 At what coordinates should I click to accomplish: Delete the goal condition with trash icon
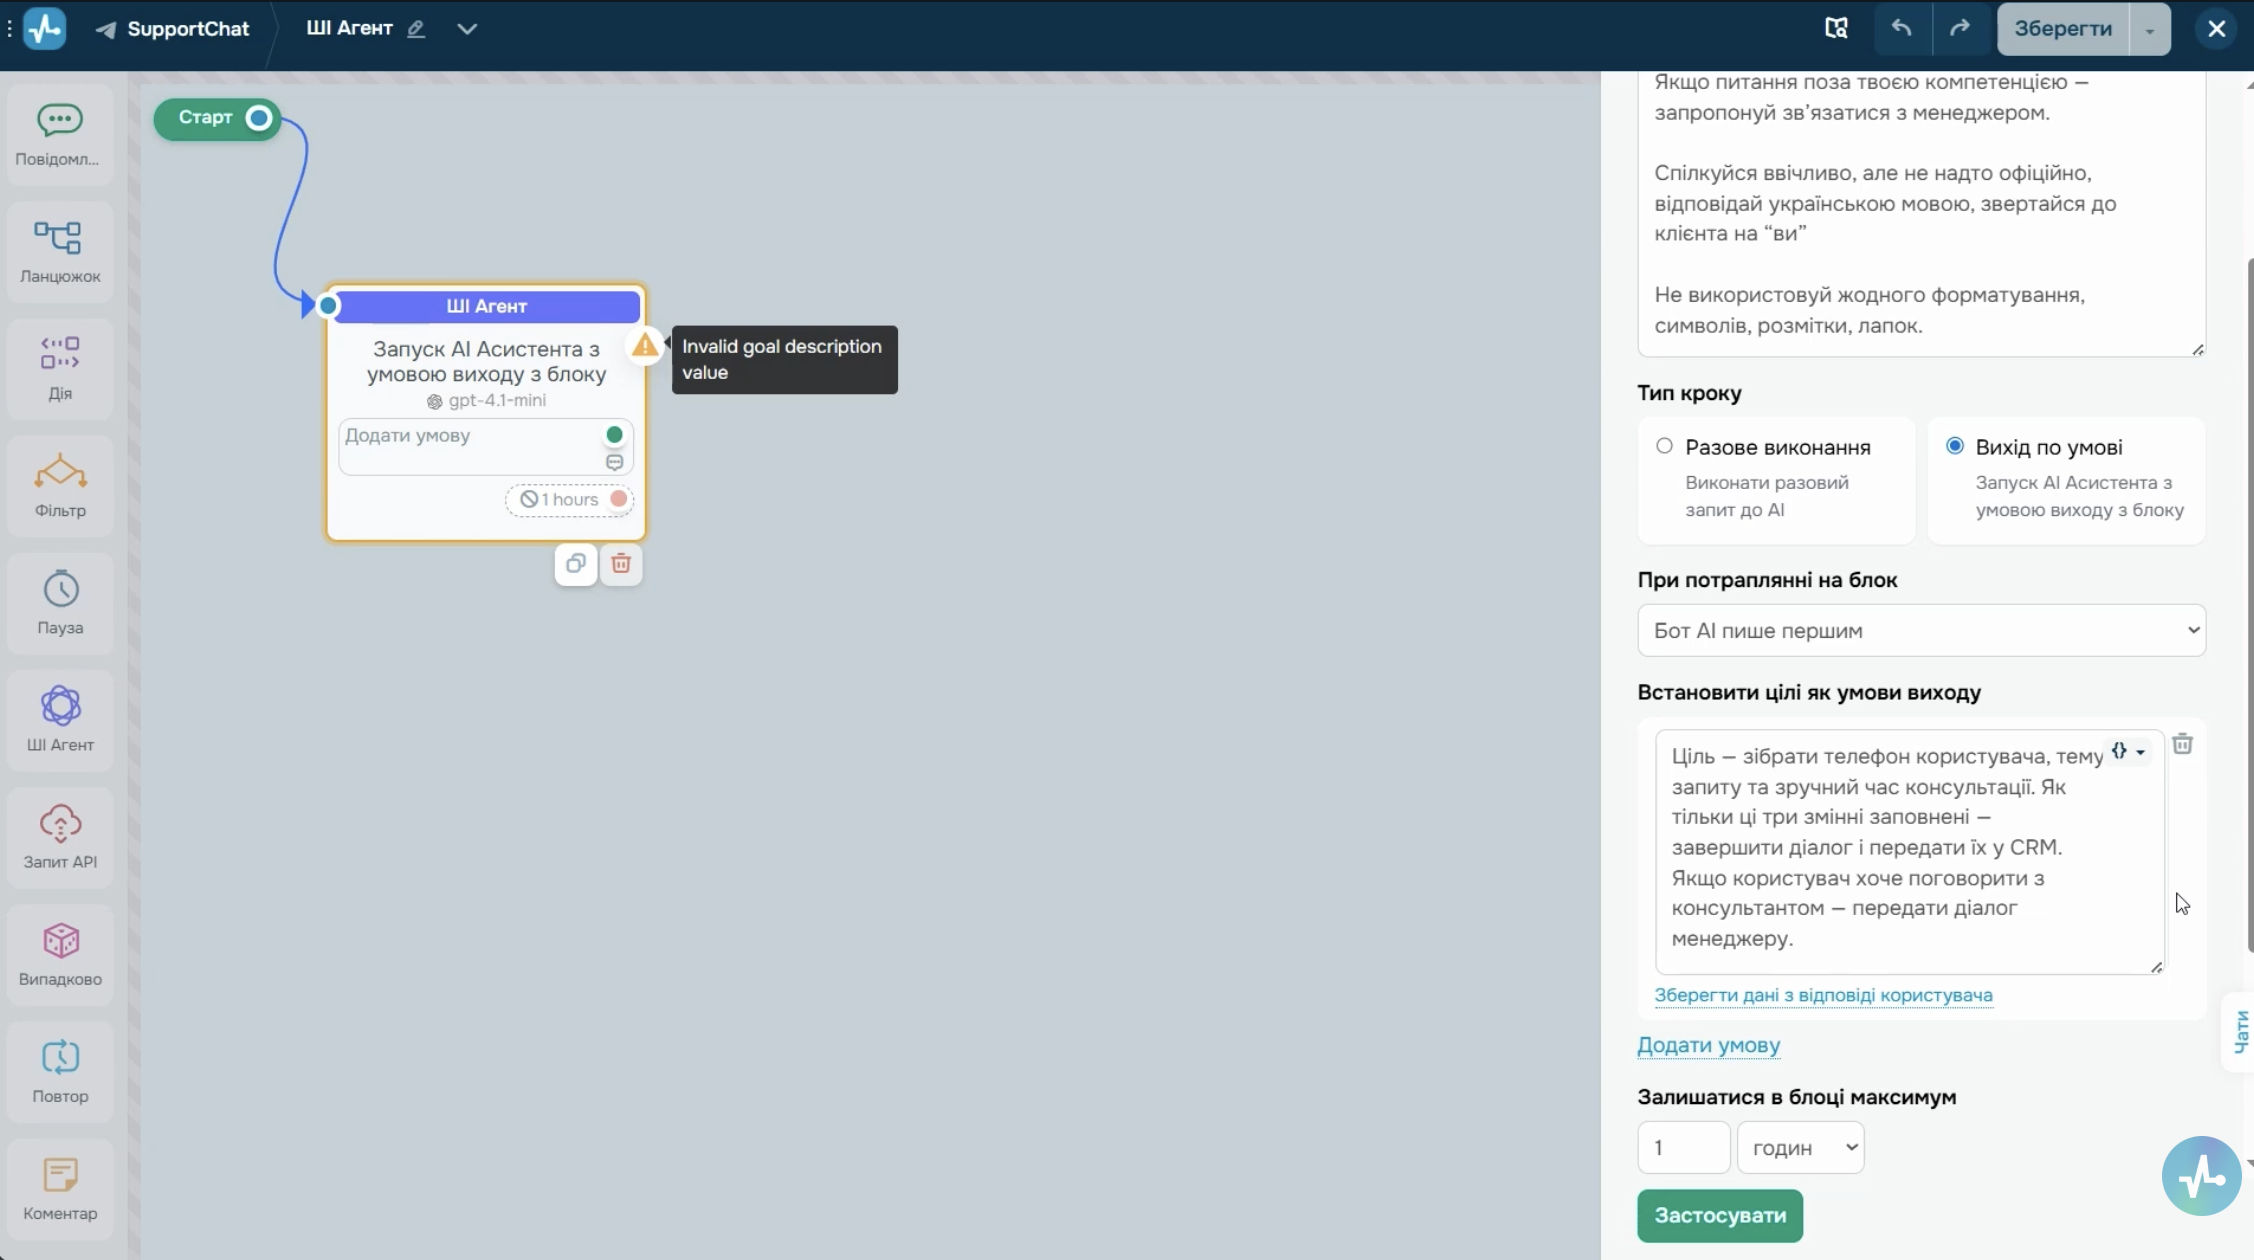point(2182,744)
